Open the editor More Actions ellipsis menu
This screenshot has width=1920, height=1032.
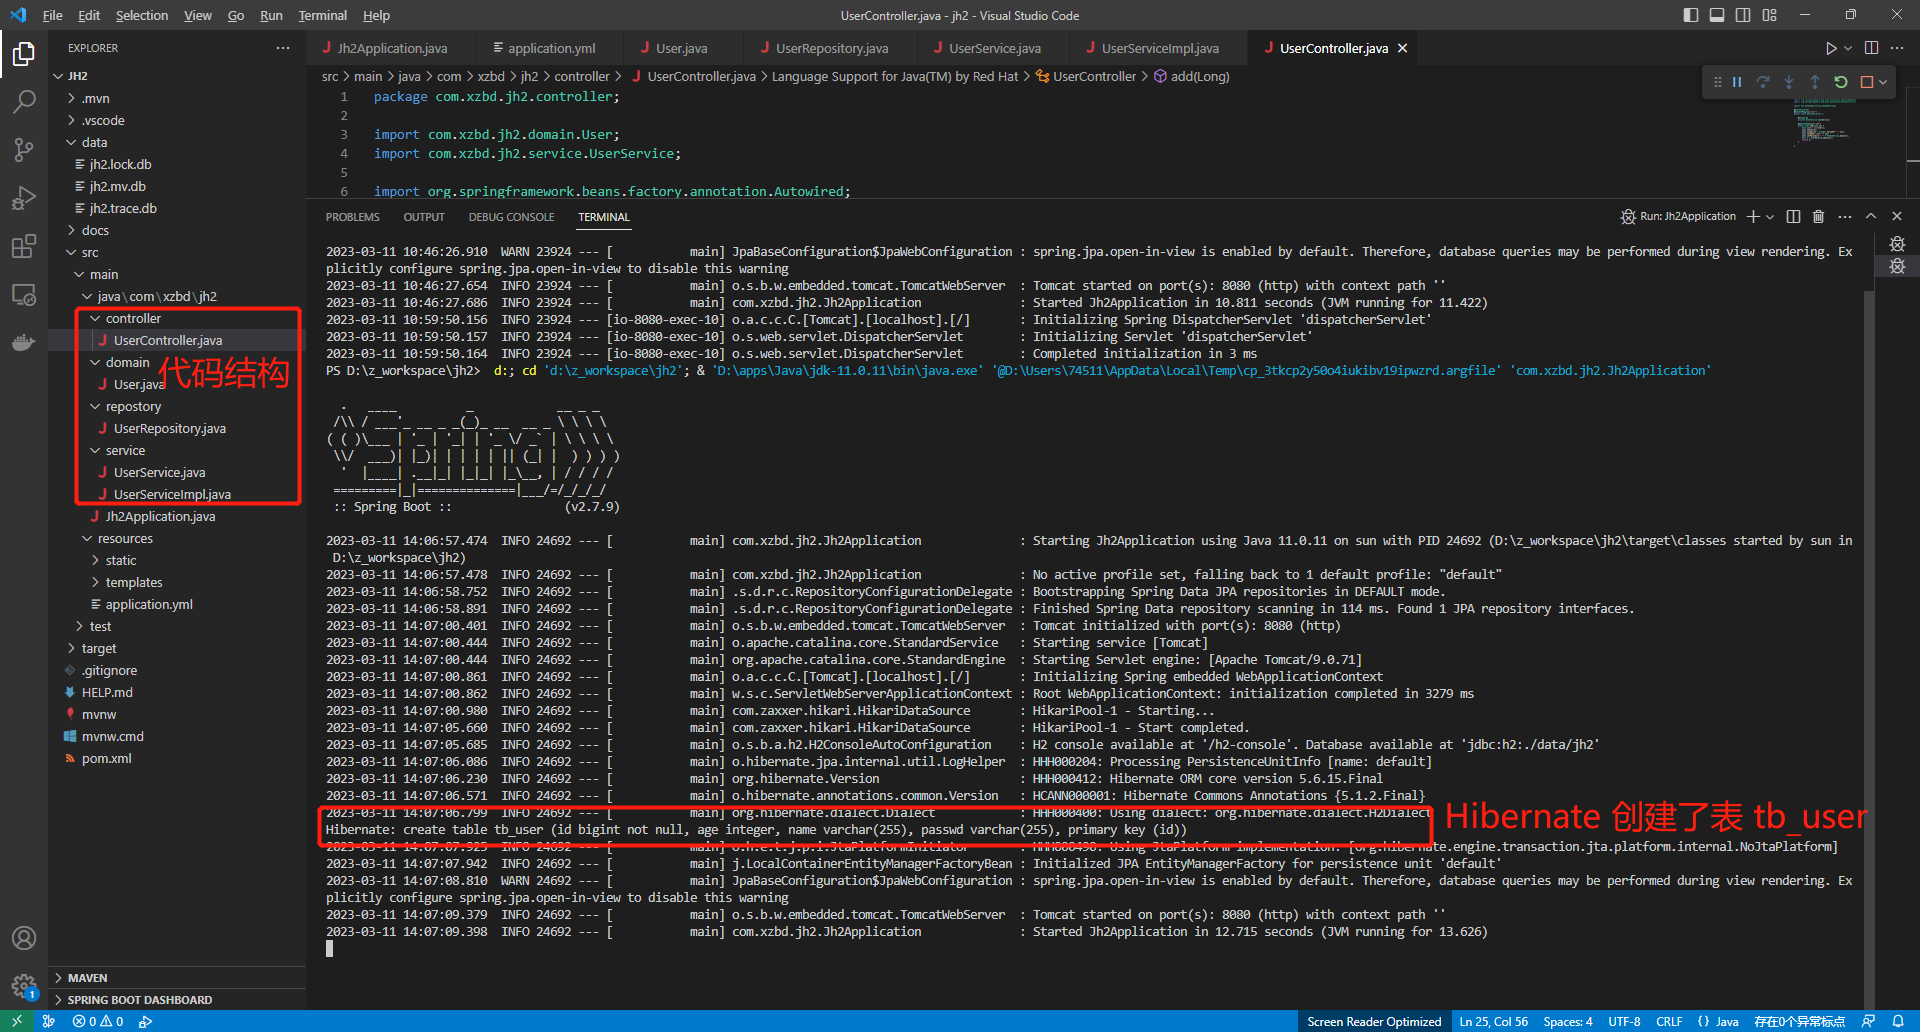tap(1897, 48)
